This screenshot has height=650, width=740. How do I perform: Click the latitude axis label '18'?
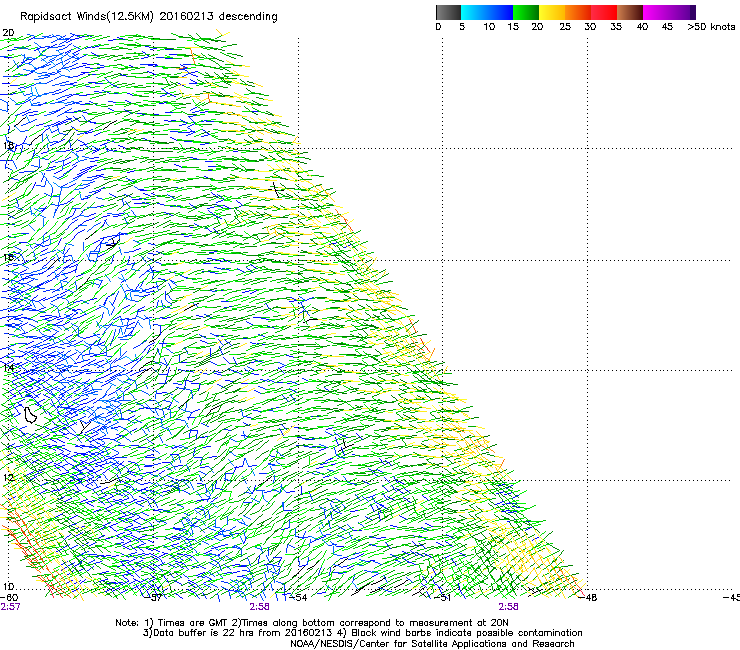[8, 145]
